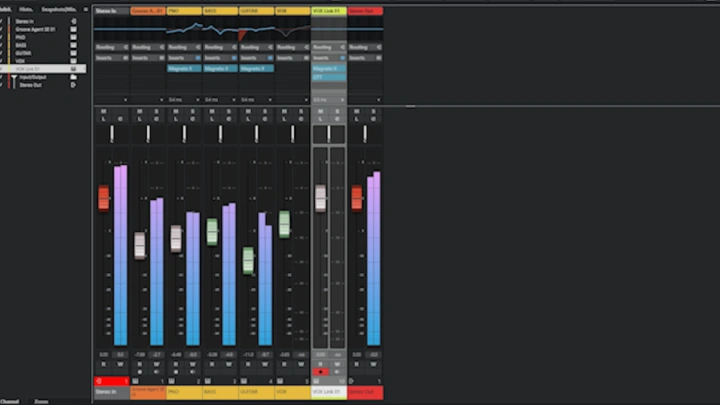
Task: Open channel settings (e) on Stereo Out channel
Action: 373,119
